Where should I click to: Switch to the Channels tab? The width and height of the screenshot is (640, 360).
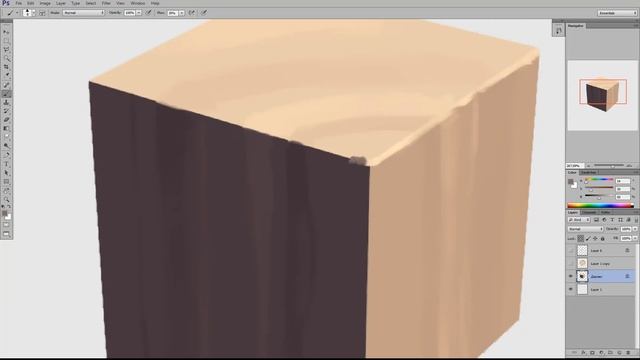[x=589, y=212]
